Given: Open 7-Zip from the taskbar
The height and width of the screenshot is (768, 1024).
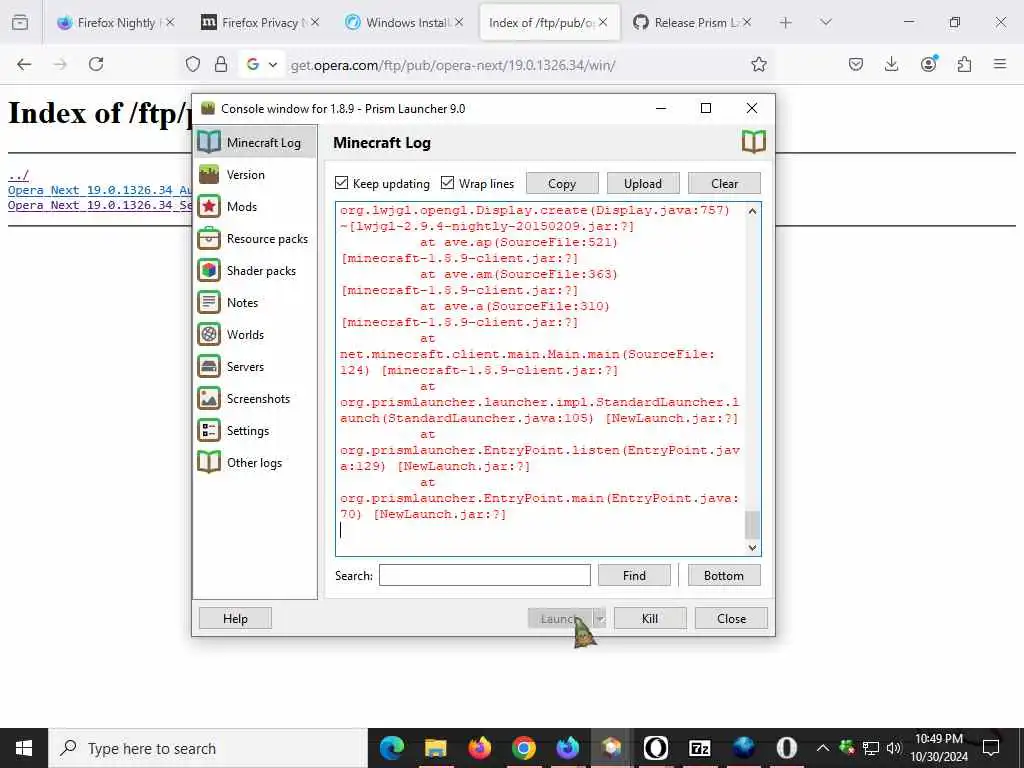Looking at the screenshot, I should pos(699,748).
